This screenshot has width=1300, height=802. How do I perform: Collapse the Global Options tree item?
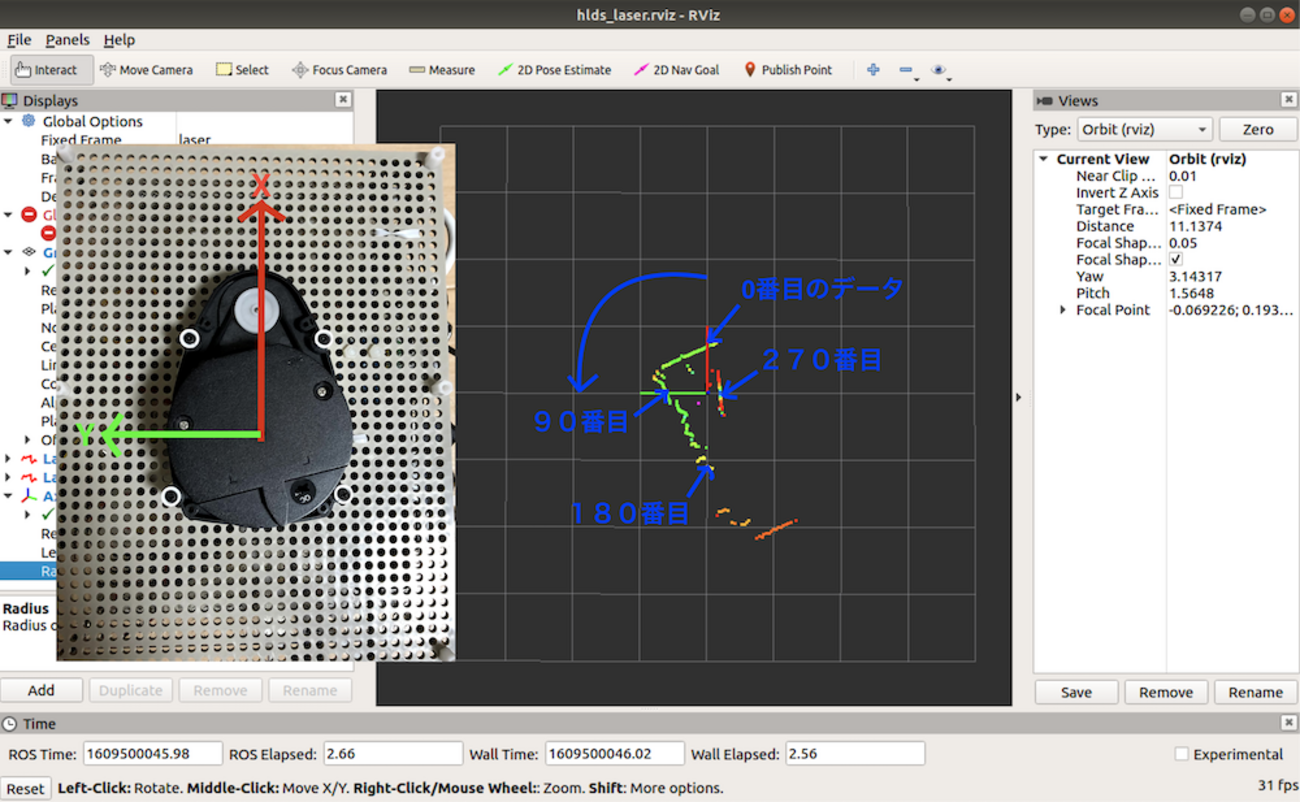(9, 122)
